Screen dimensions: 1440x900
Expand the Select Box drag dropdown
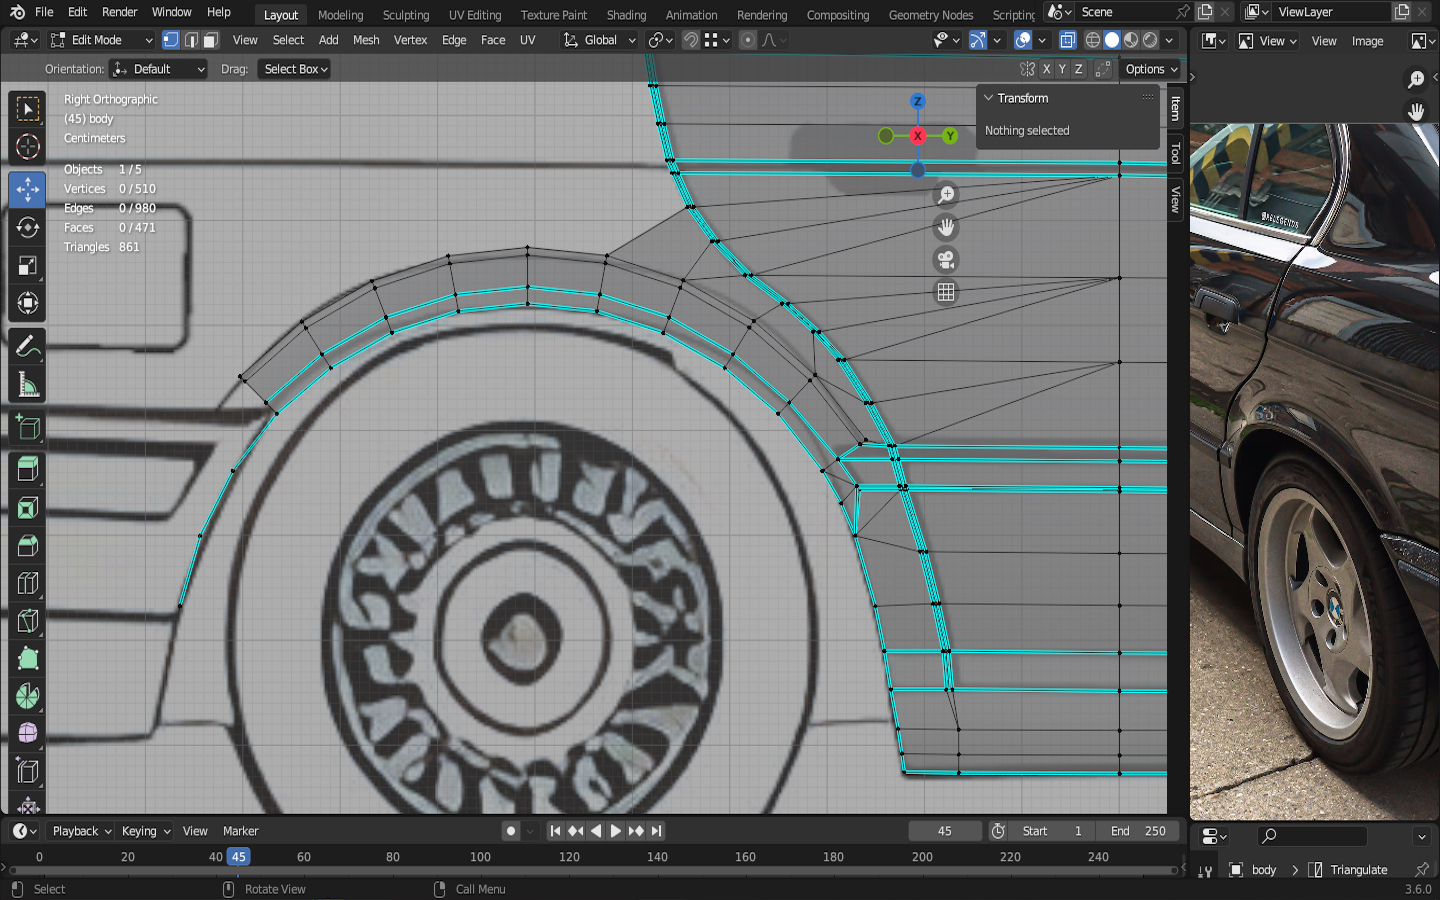pos(295,69)
